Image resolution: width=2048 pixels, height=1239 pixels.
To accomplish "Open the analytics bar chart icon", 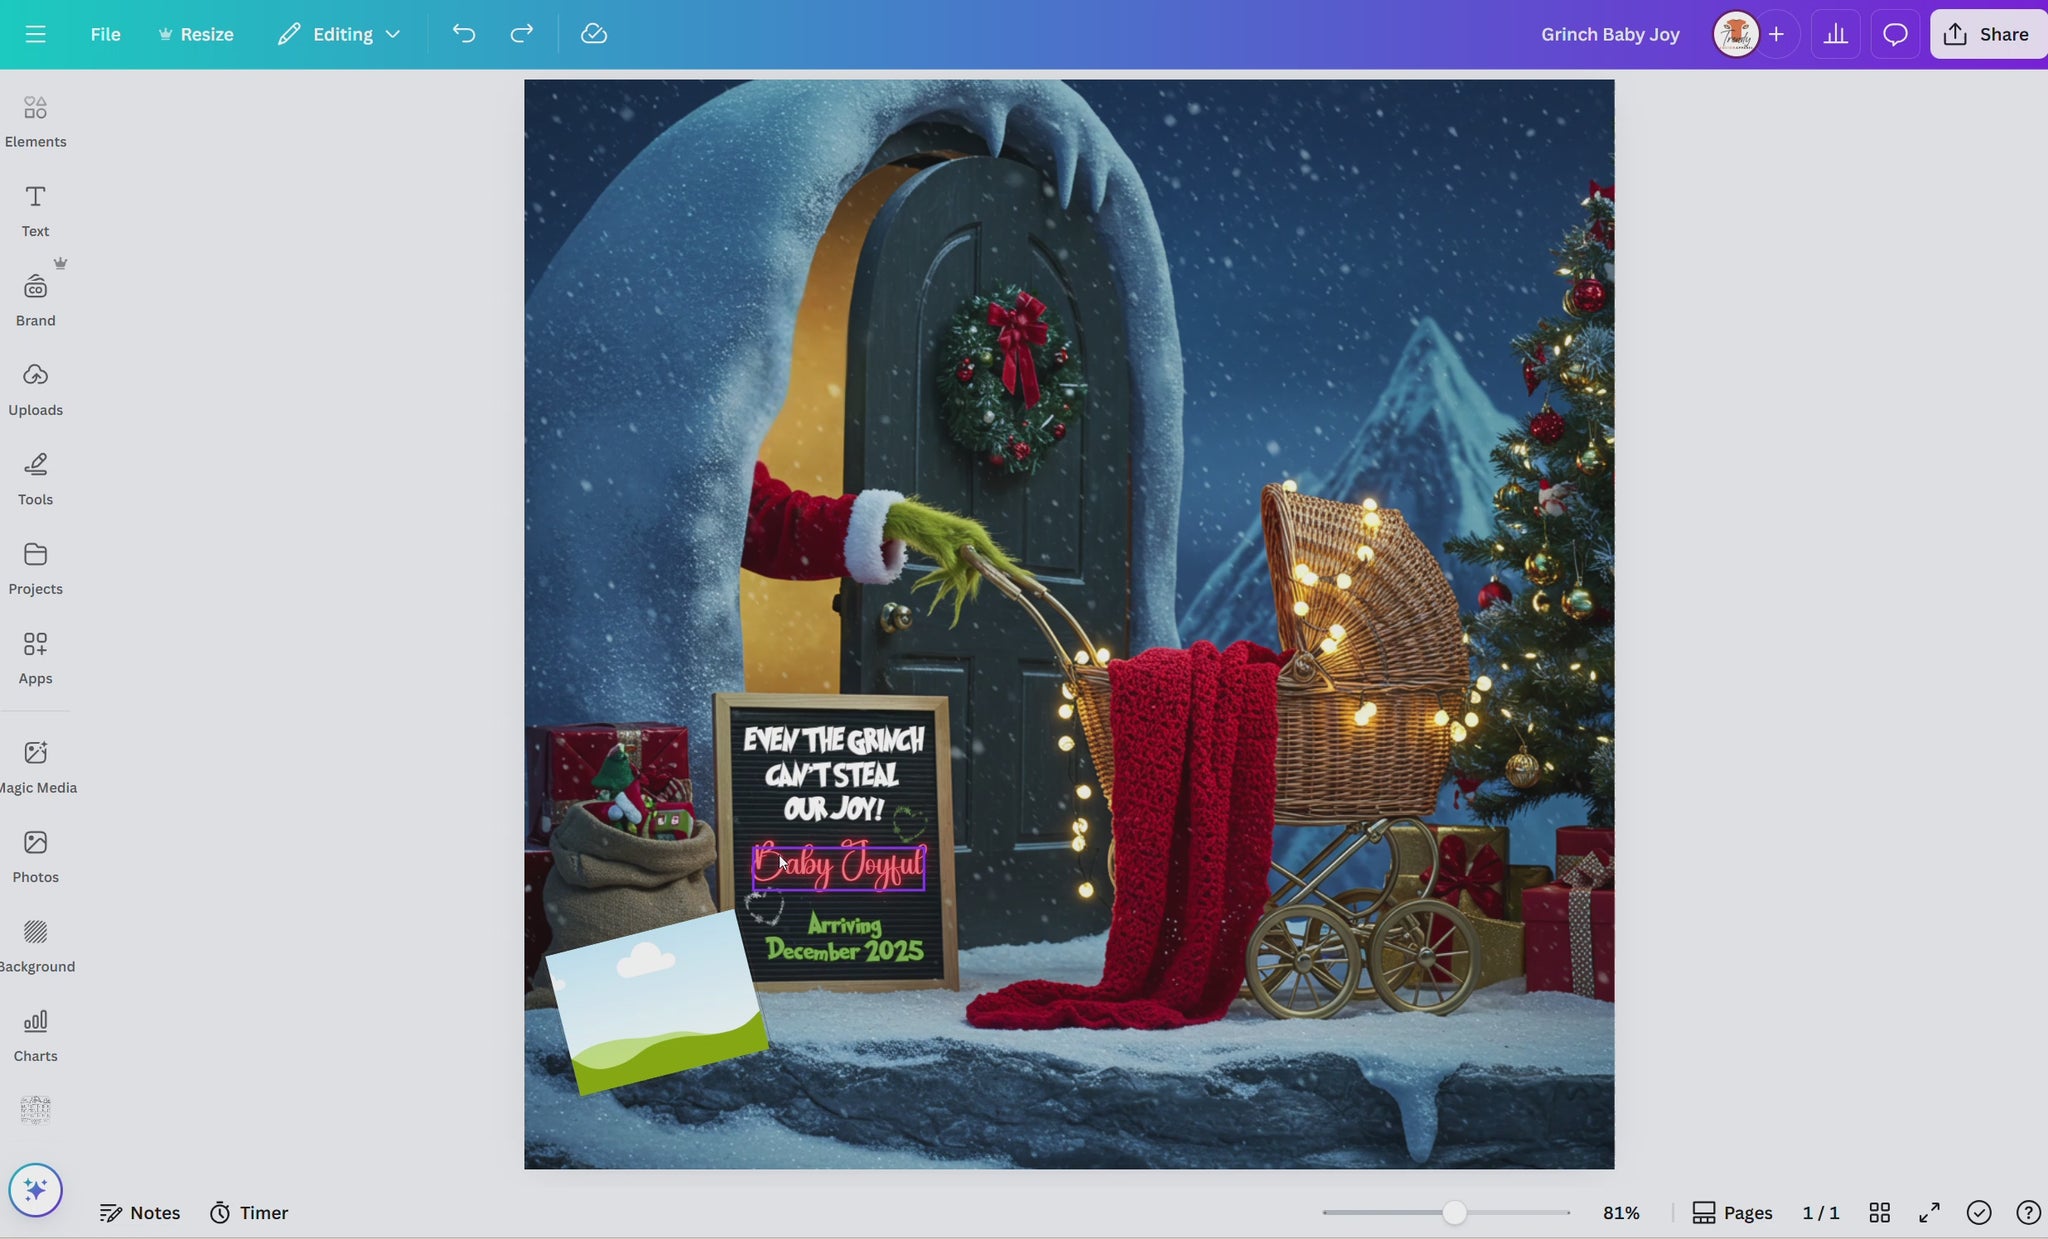I will point(1835,34).
